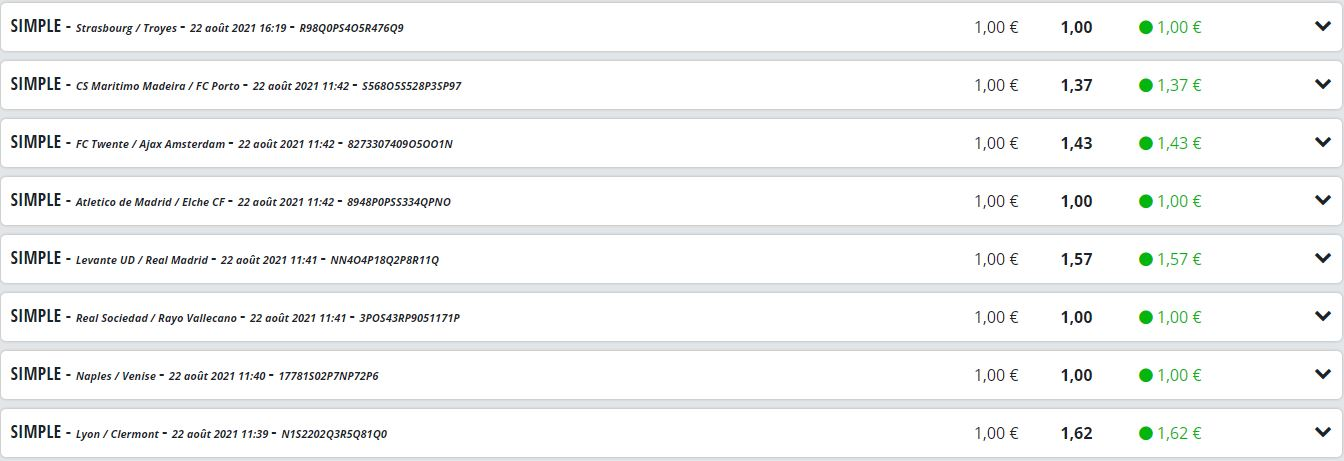Click green status dot beside 1,62 € winnings
Viewport: 1344px width, 461px height.
coord(1146,434)
